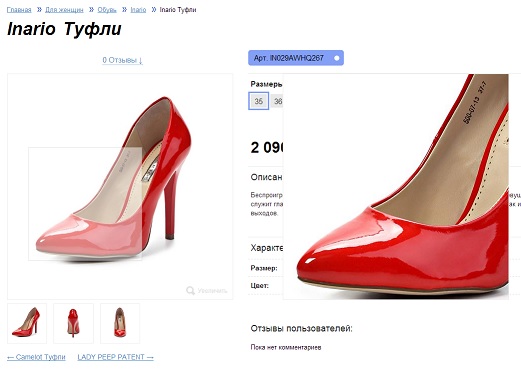Image resolution: width=521 pixels, height=370 pixels.
Task: Click the Inario Туфли page heading
Action: [64, 29]
